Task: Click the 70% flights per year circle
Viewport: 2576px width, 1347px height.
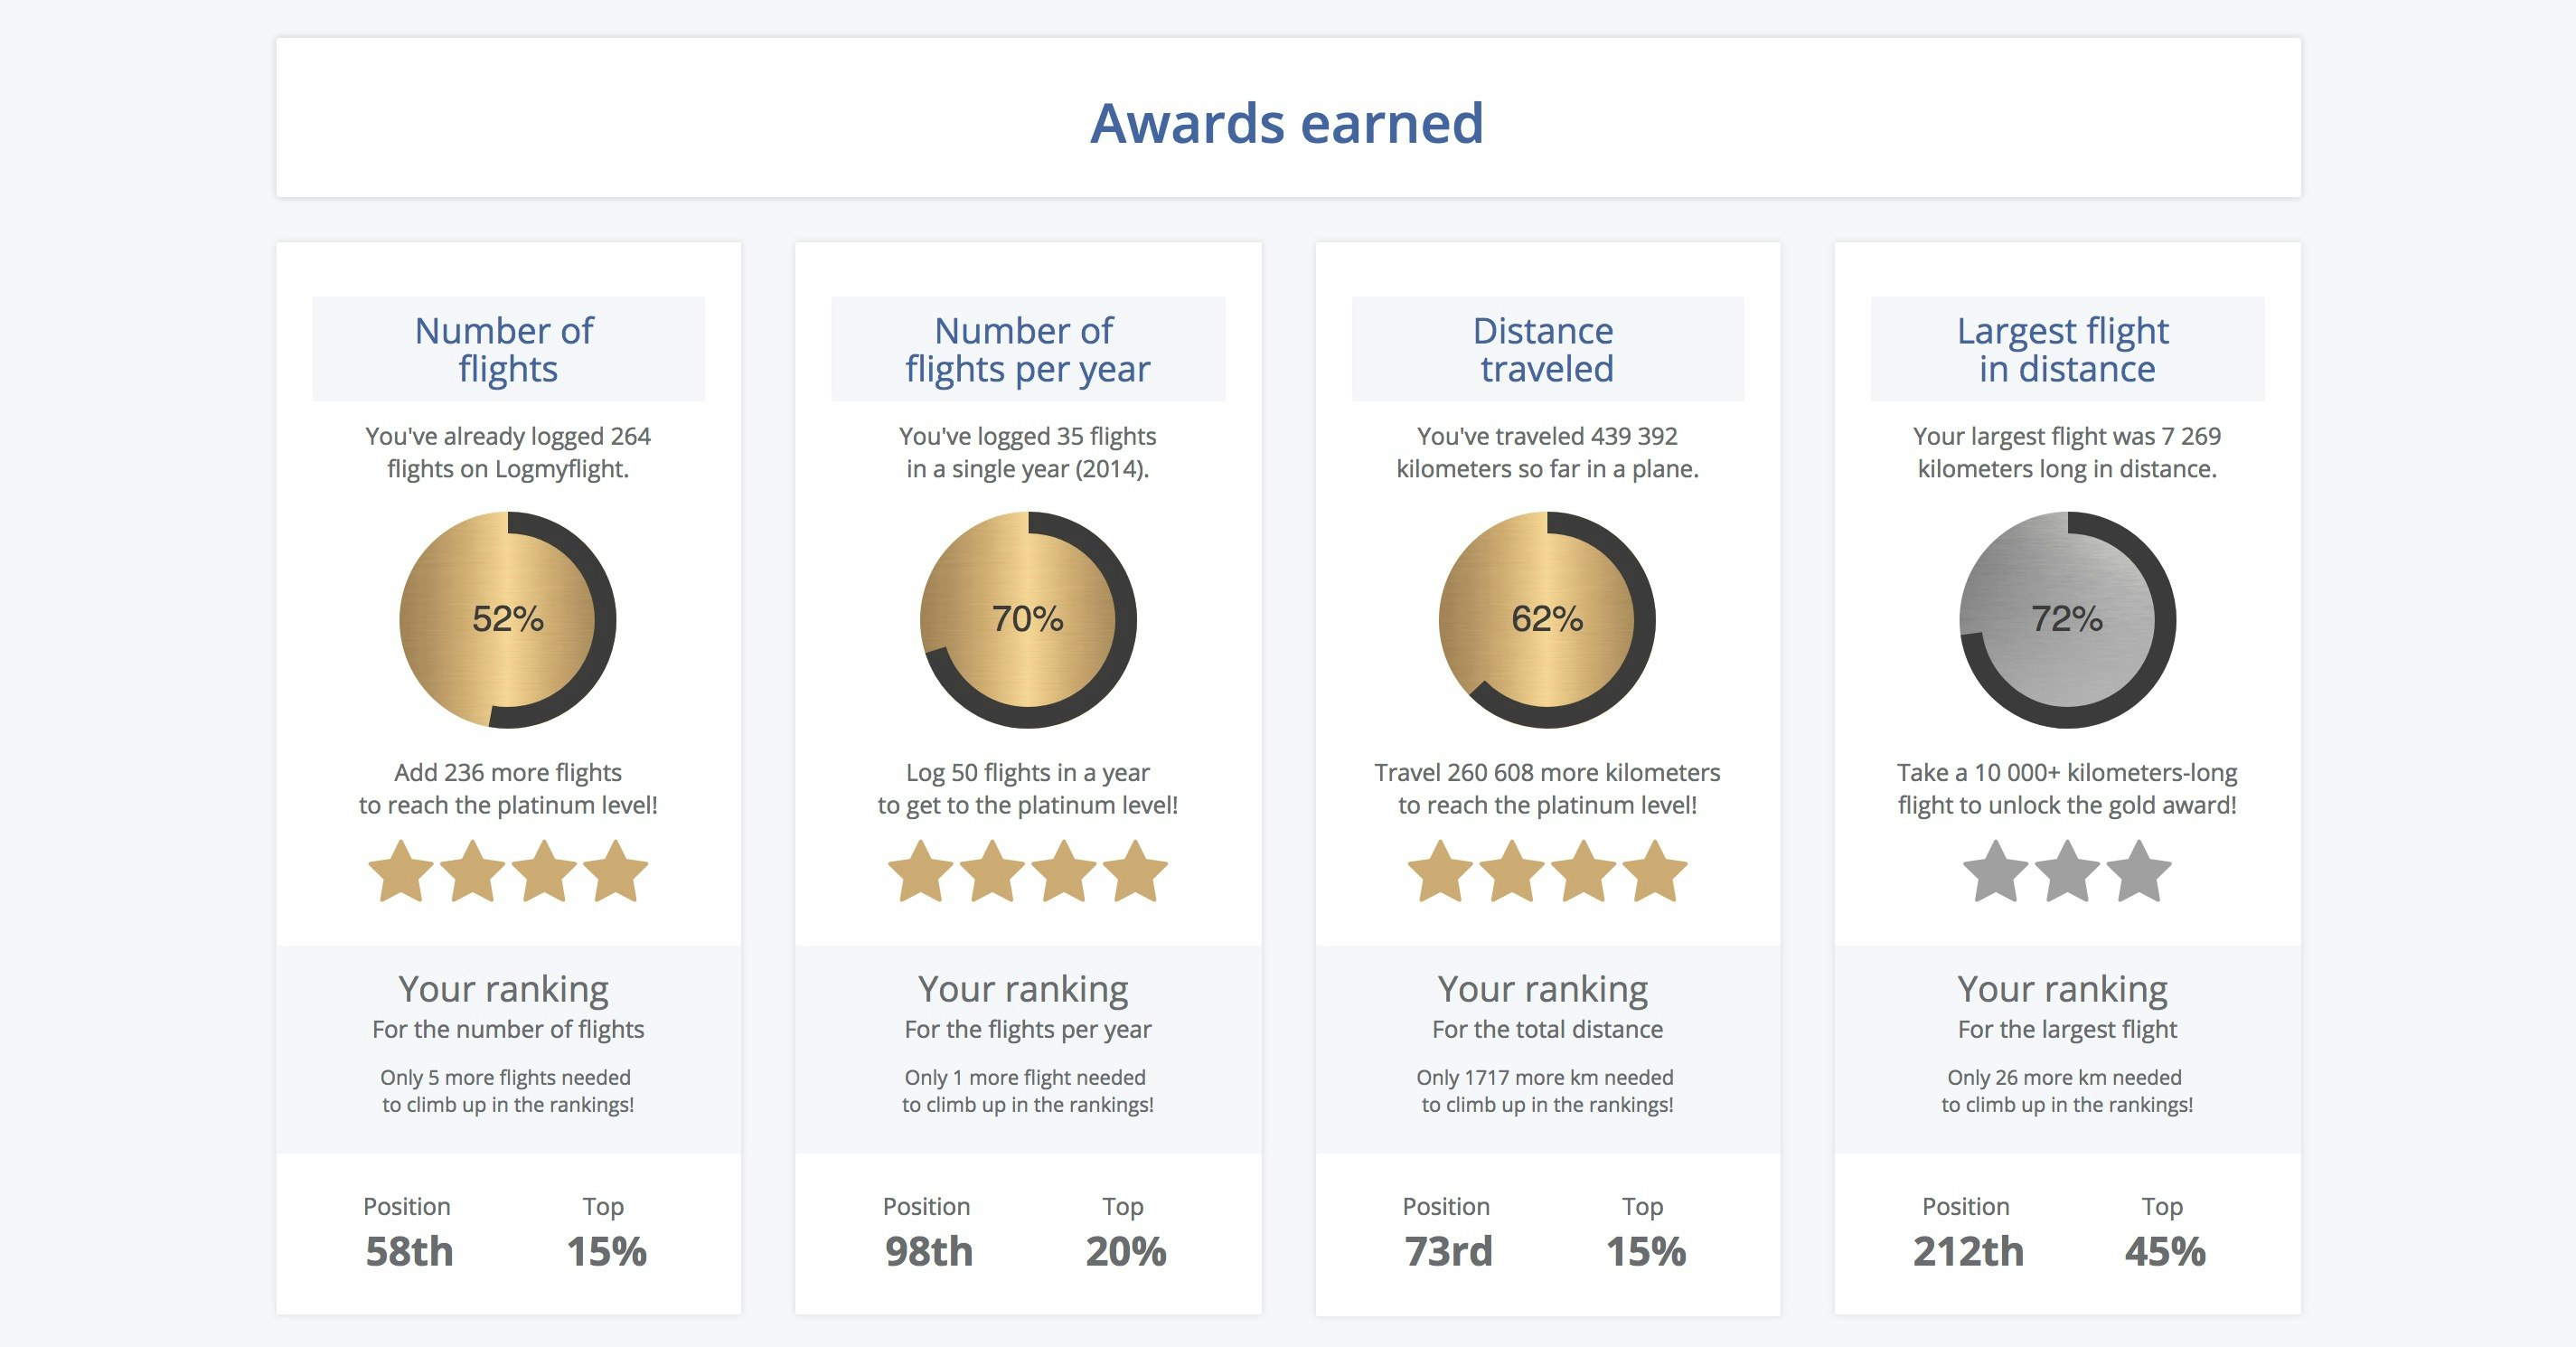Action: (x=1028, y=620)
